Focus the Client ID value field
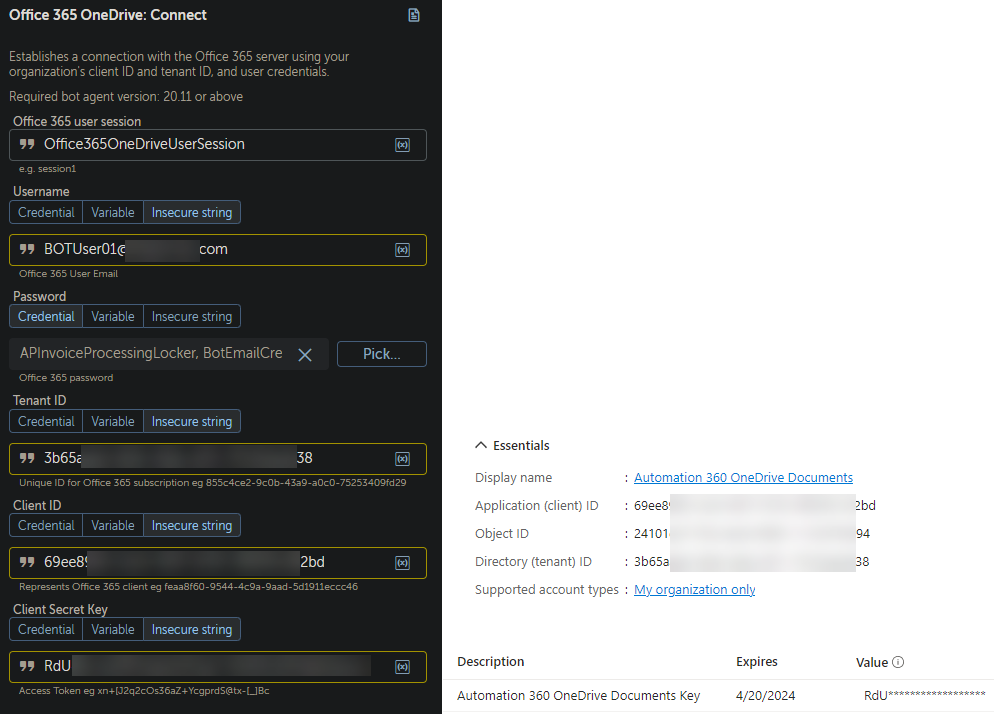This screenshot has height=714, width=994. coord(217,563)
